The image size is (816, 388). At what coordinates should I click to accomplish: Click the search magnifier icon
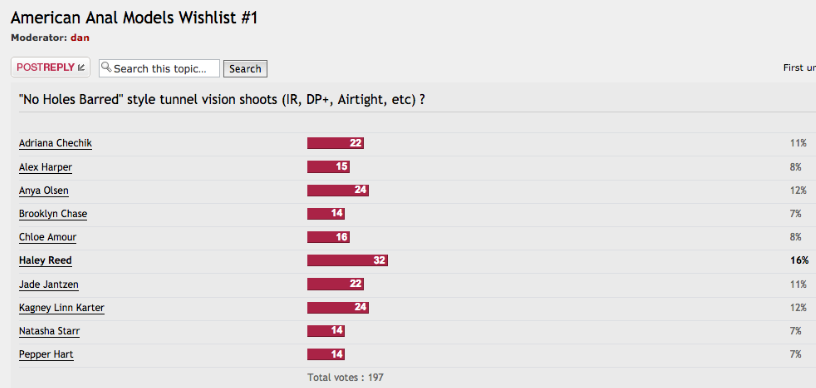(106, 67)
